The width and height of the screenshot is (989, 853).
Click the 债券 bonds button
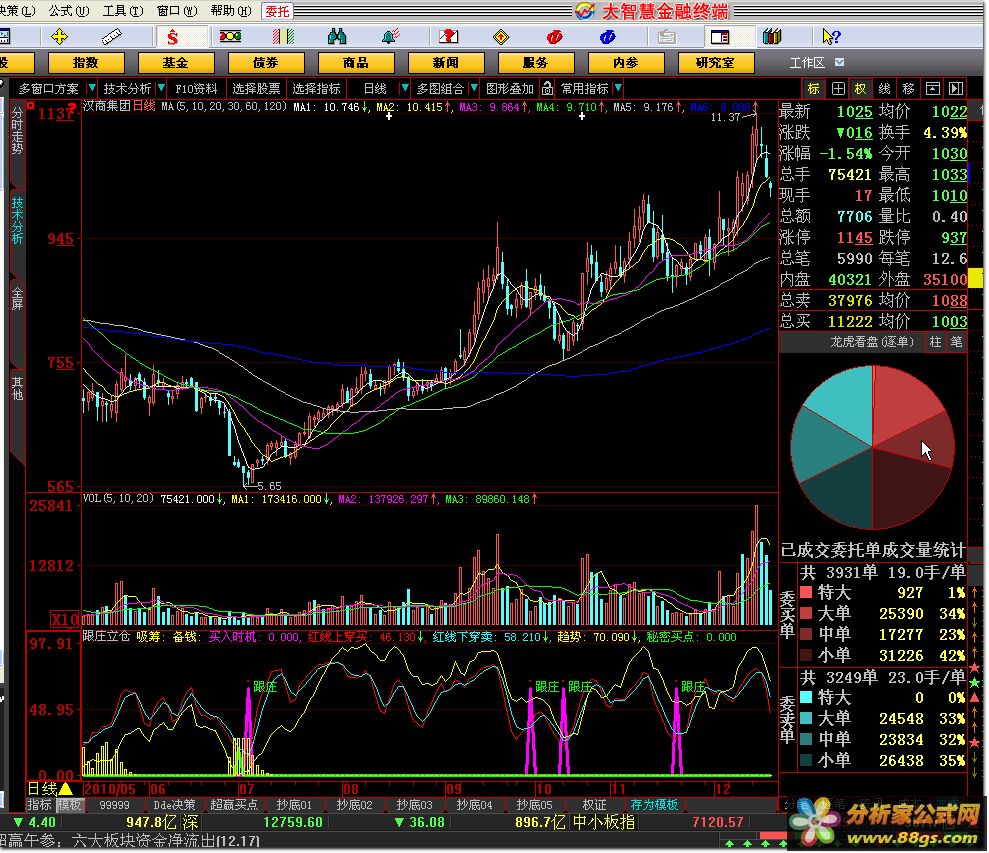[266, 62]
